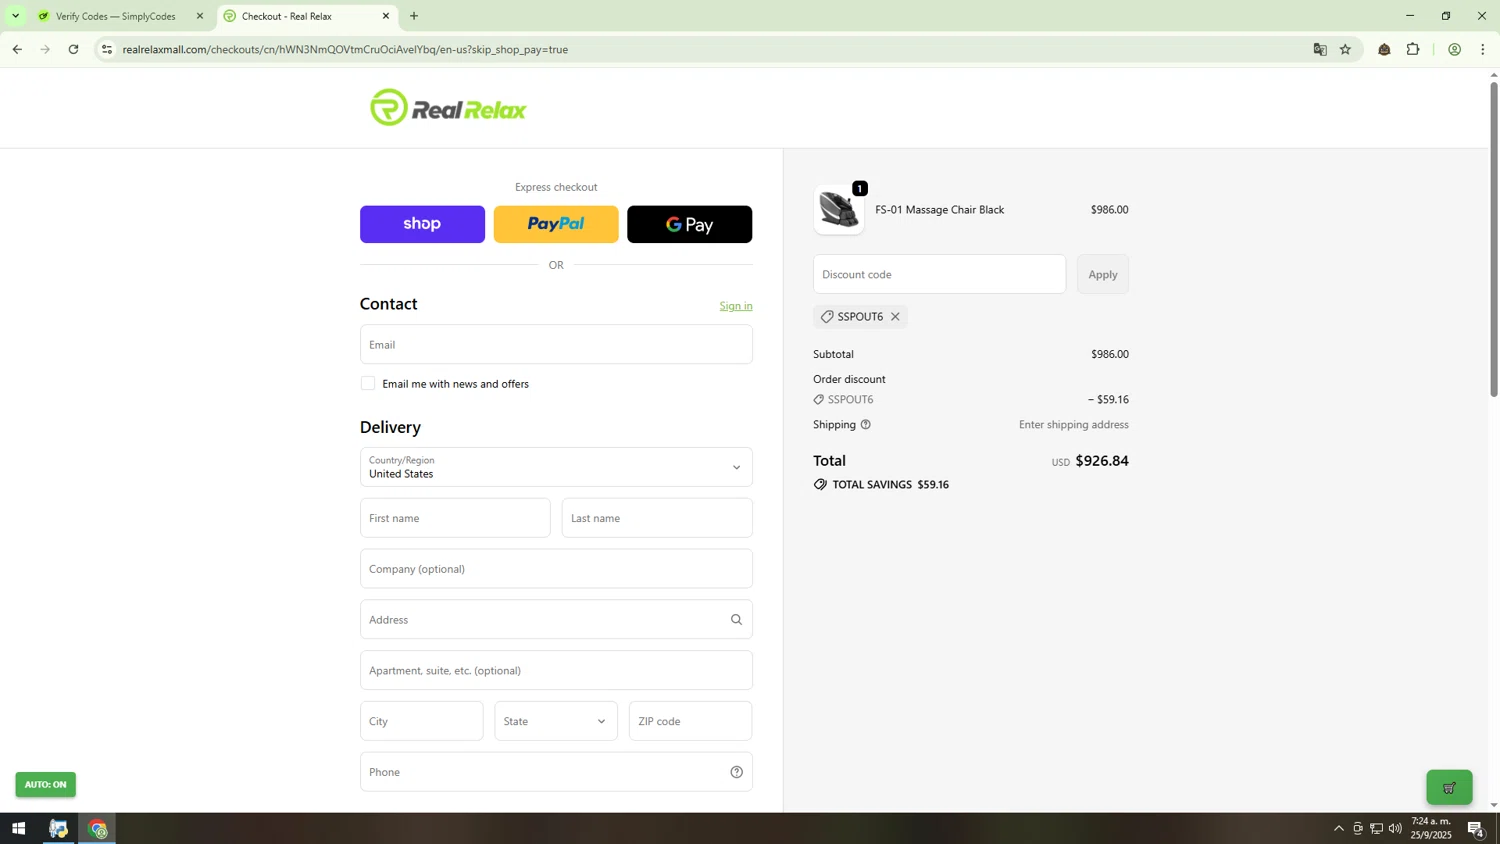Click the order discount value $59.16
This screenshot has width=1500, height=844.
[x=1108, y=400]
